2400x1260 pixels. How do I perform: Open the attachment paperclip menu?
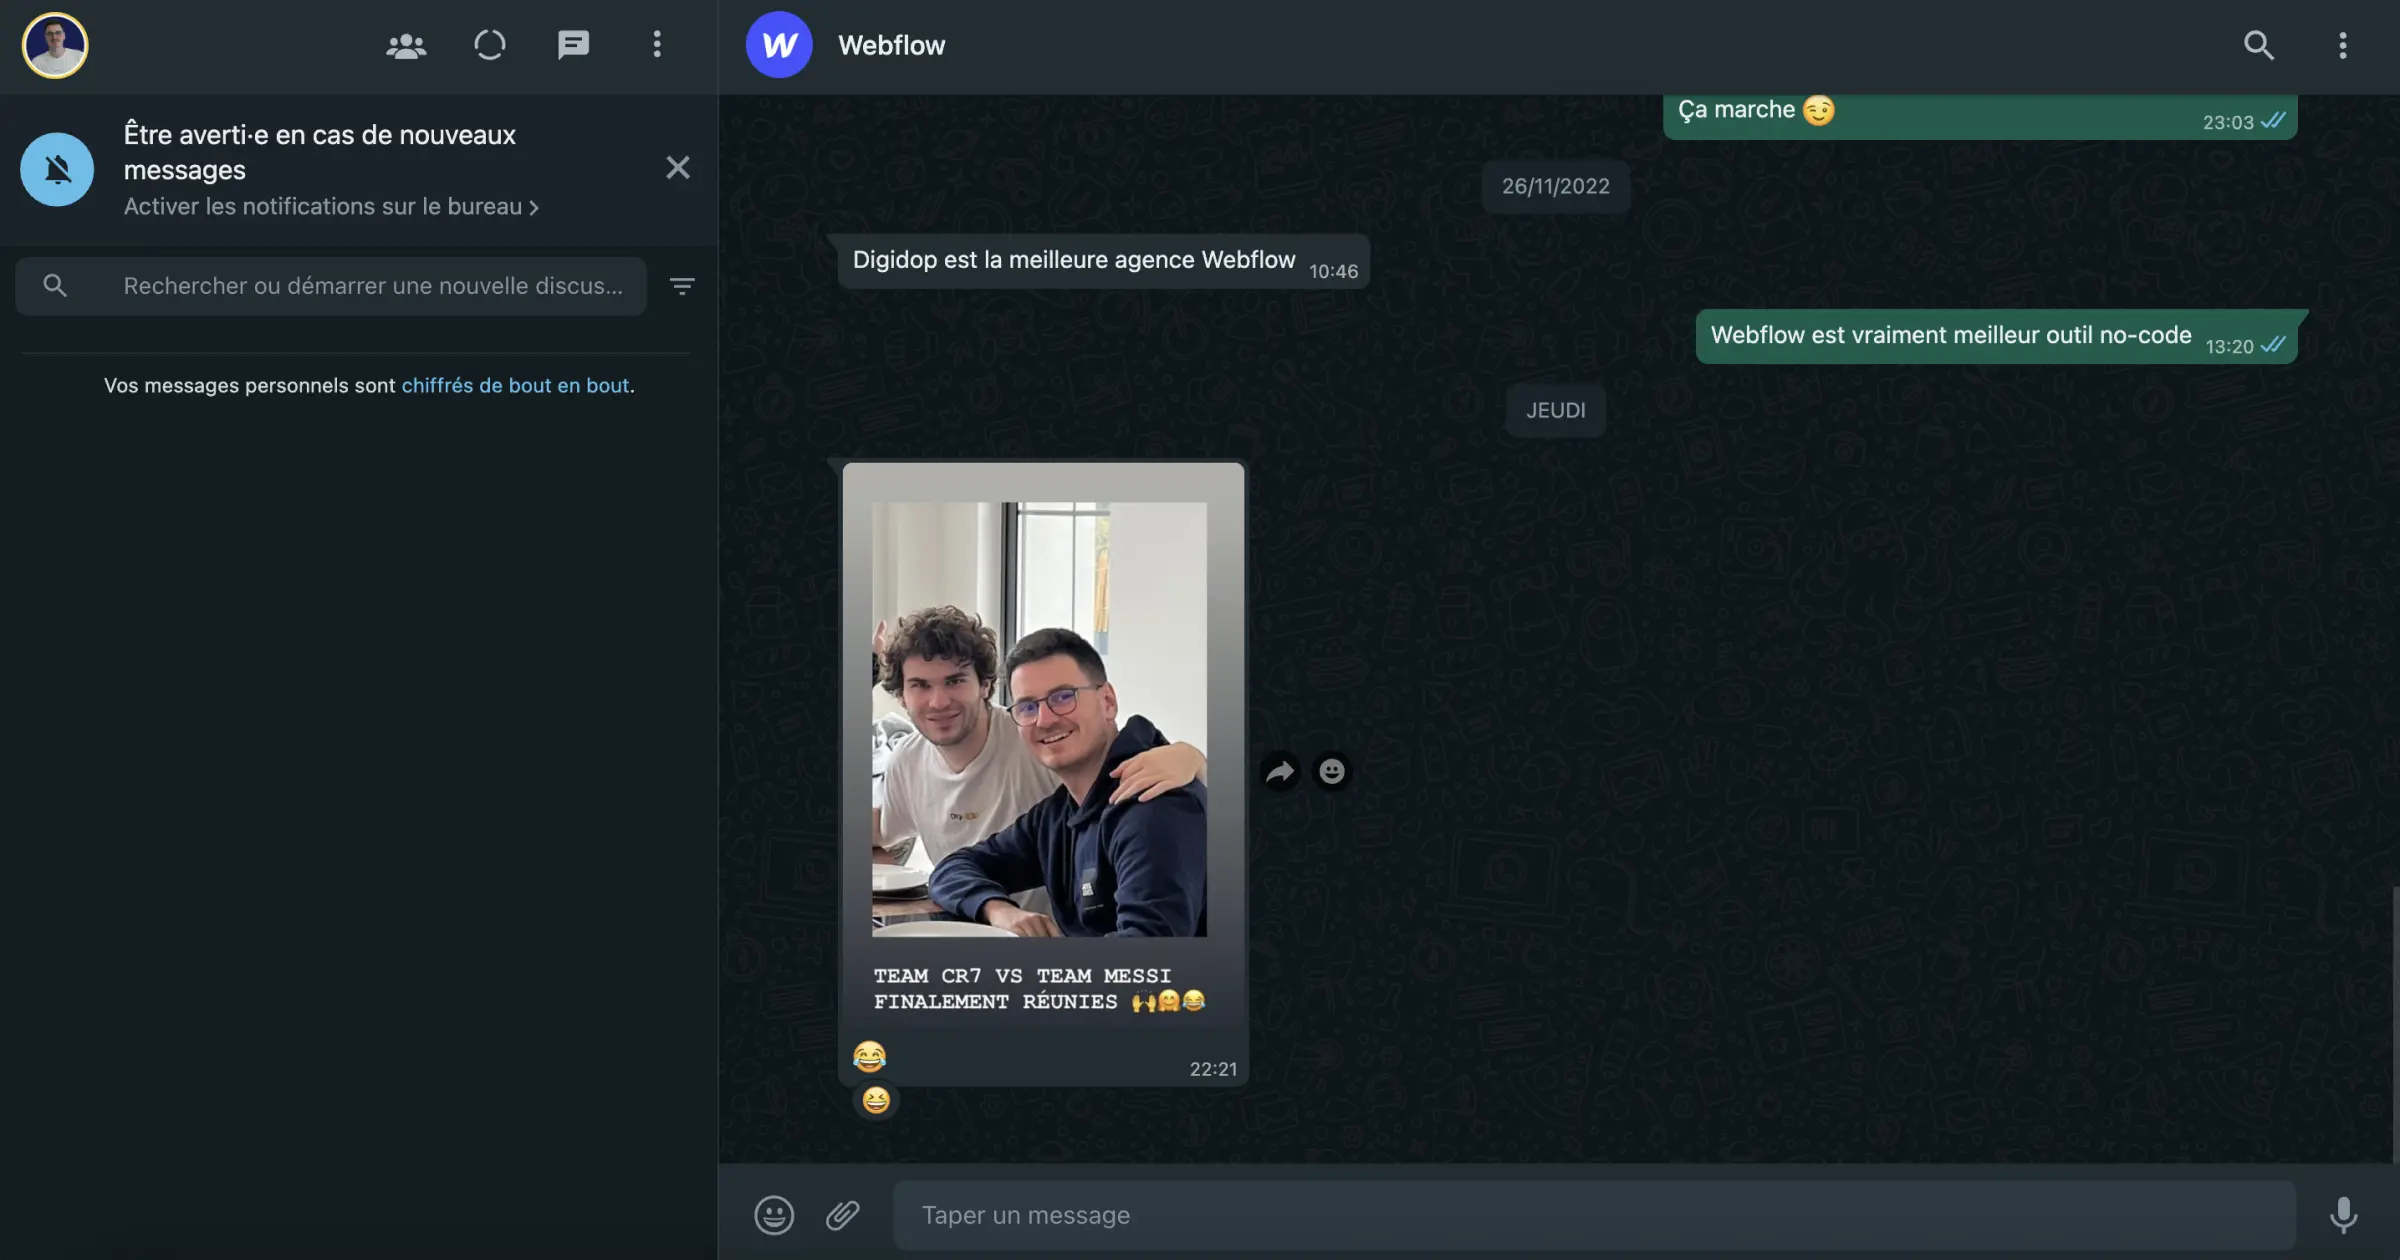[x=843, y=1215]
